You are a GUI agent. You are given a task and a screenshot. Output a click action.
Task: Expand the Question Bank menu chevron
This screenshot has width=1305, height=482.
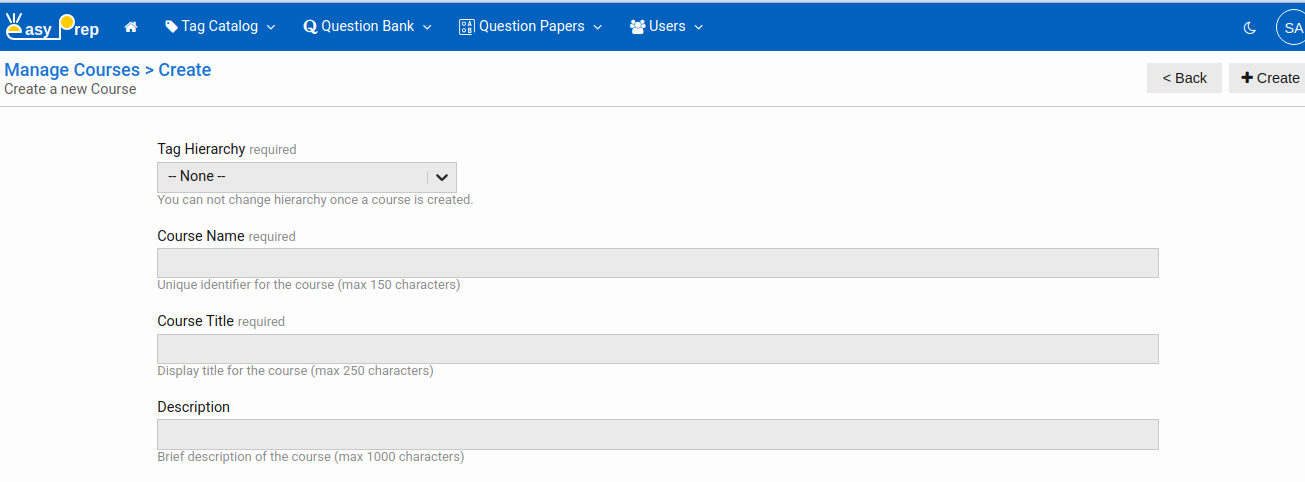coord(427,28)
